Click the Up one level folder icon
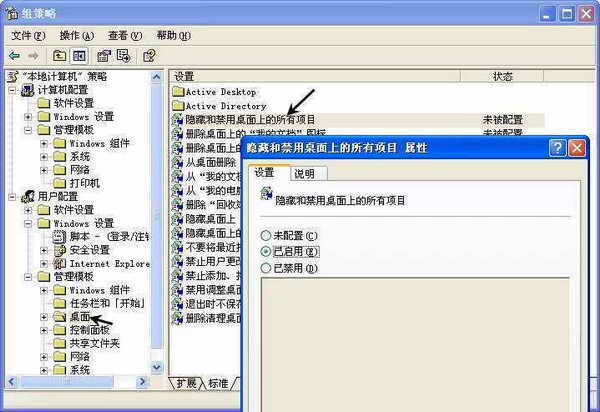The width and height of the screenshot is (600, 412). (x=59, y=55)
